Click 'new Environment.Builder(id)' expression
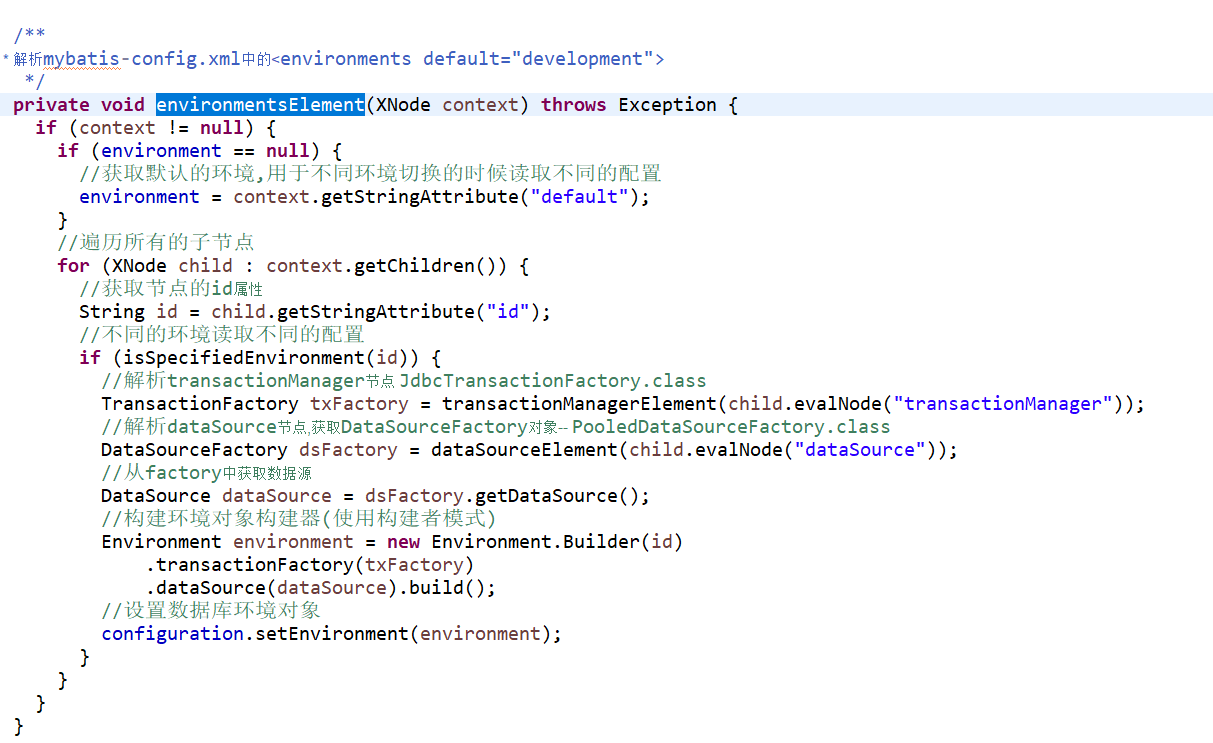The image size is (1213, 743). [x=535, y=542]
